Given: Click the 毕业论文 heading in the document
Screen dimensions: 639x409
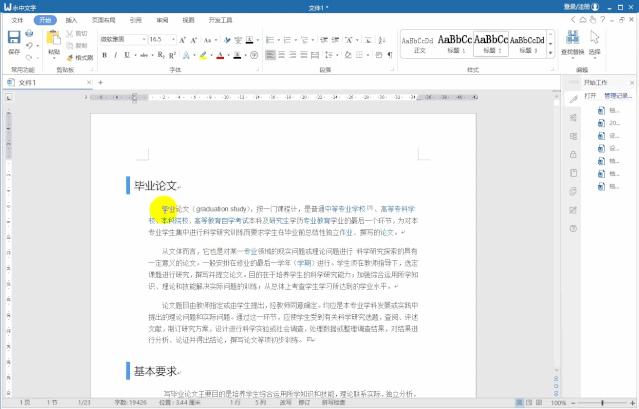Looking at the screenshot, I should click(156, 186).
